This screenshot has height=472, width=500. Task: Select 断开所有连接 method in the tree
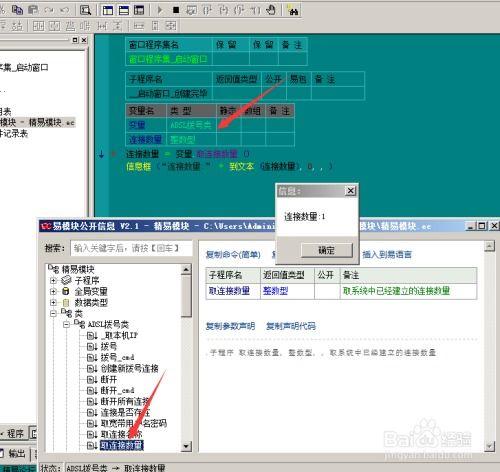point(125,401)
